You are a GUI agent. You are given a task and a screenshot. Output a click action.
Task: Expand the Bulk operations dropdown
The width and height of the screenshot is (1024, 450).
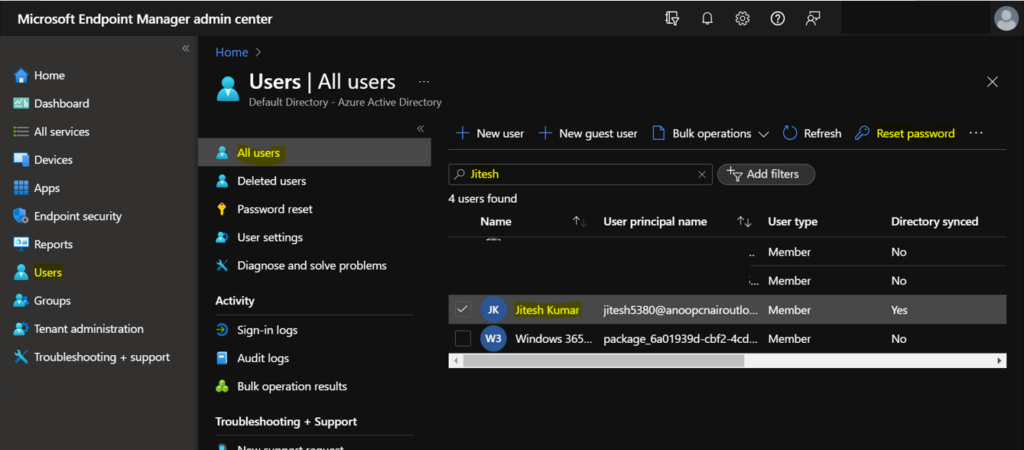point(711,133)
